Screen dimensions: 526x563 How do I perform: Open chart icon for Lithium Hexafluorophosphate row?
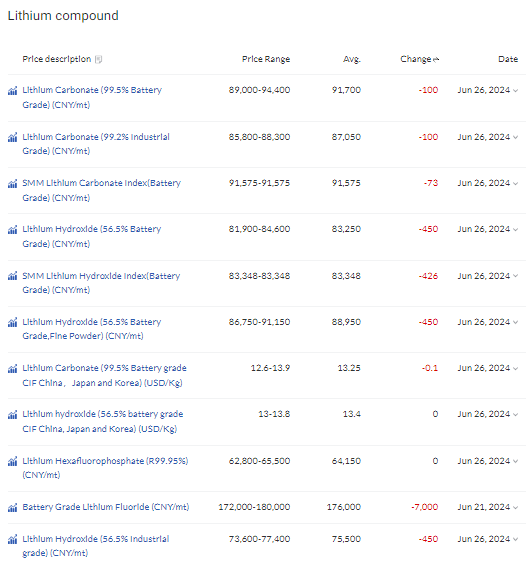[x=13, y=461]
